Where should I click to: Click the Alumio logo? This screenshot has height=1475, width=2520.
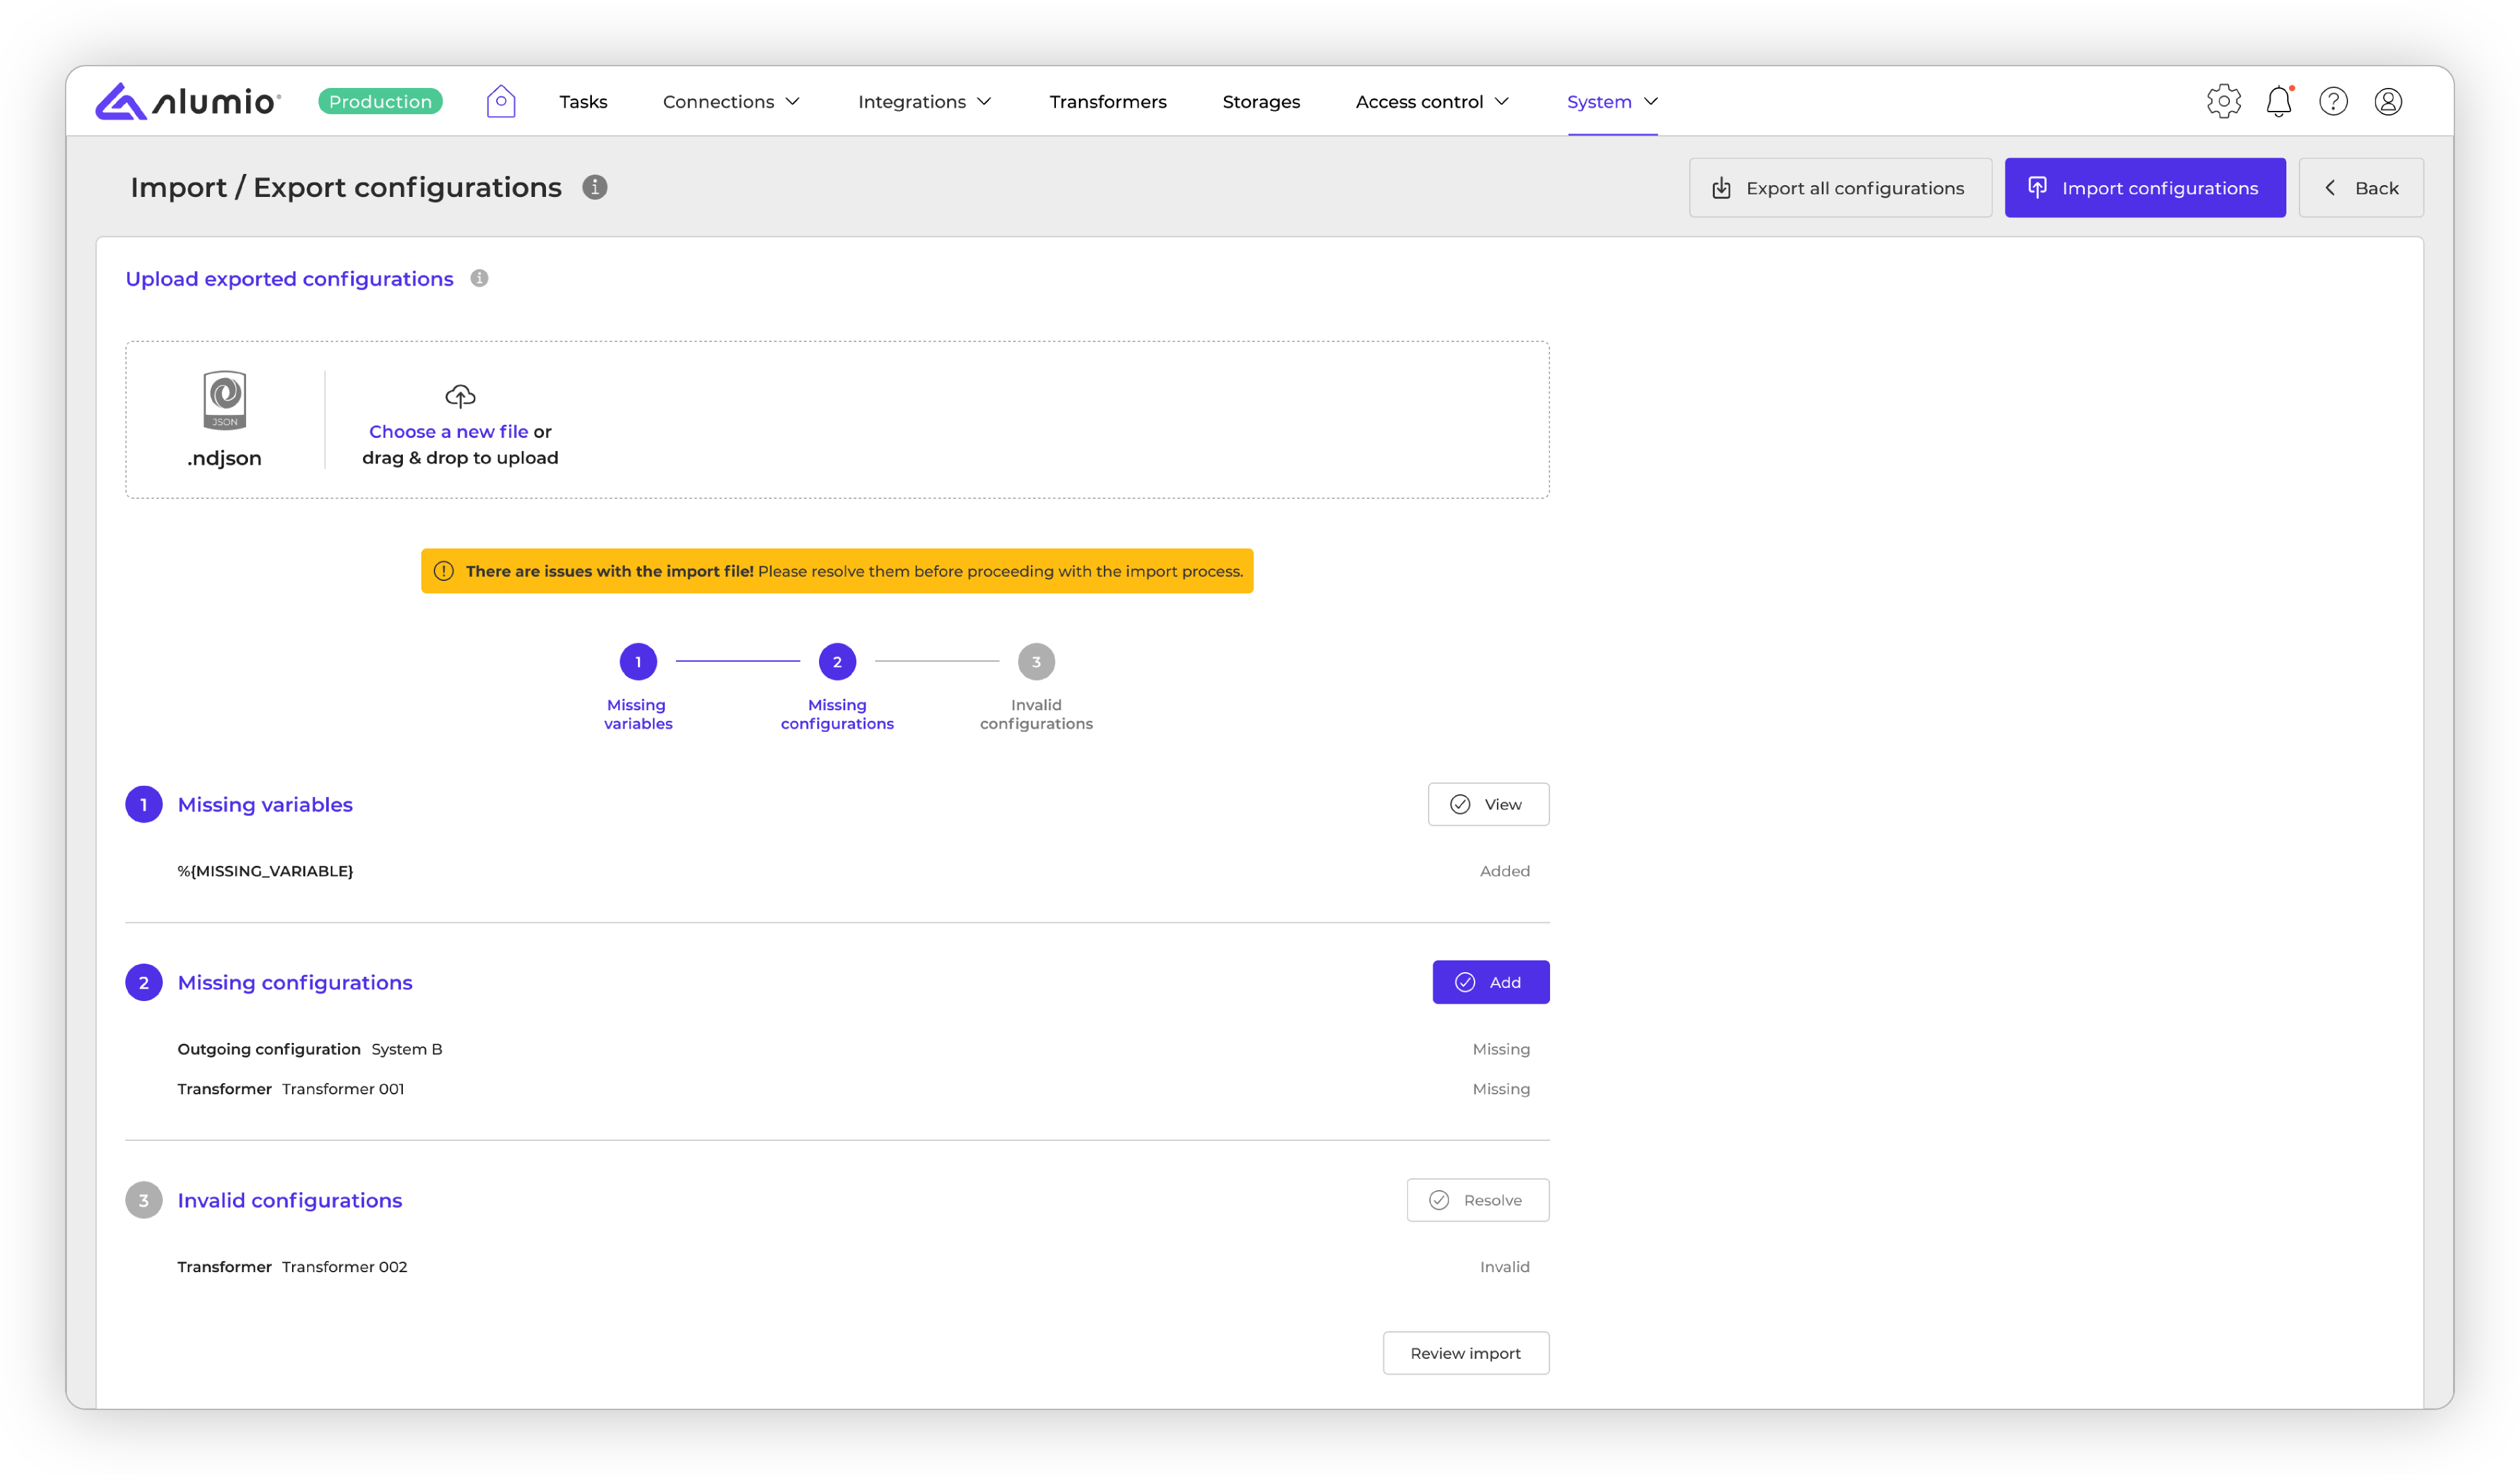point(188,101)
